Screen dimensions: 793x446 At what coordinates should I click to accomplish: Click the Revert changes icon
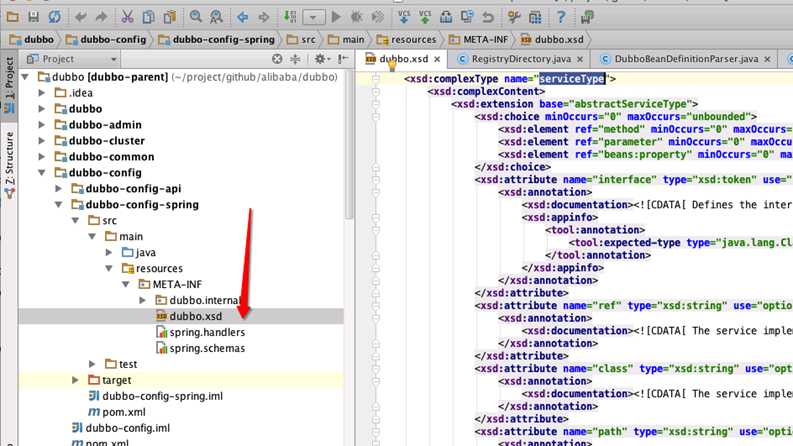[x=488, y=17]
